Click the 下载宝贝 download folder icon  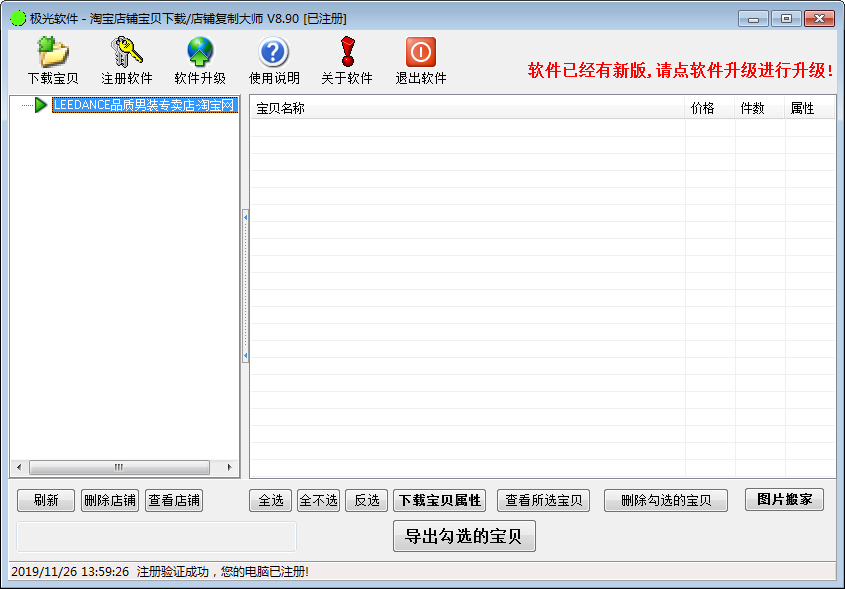click(53, 52)
